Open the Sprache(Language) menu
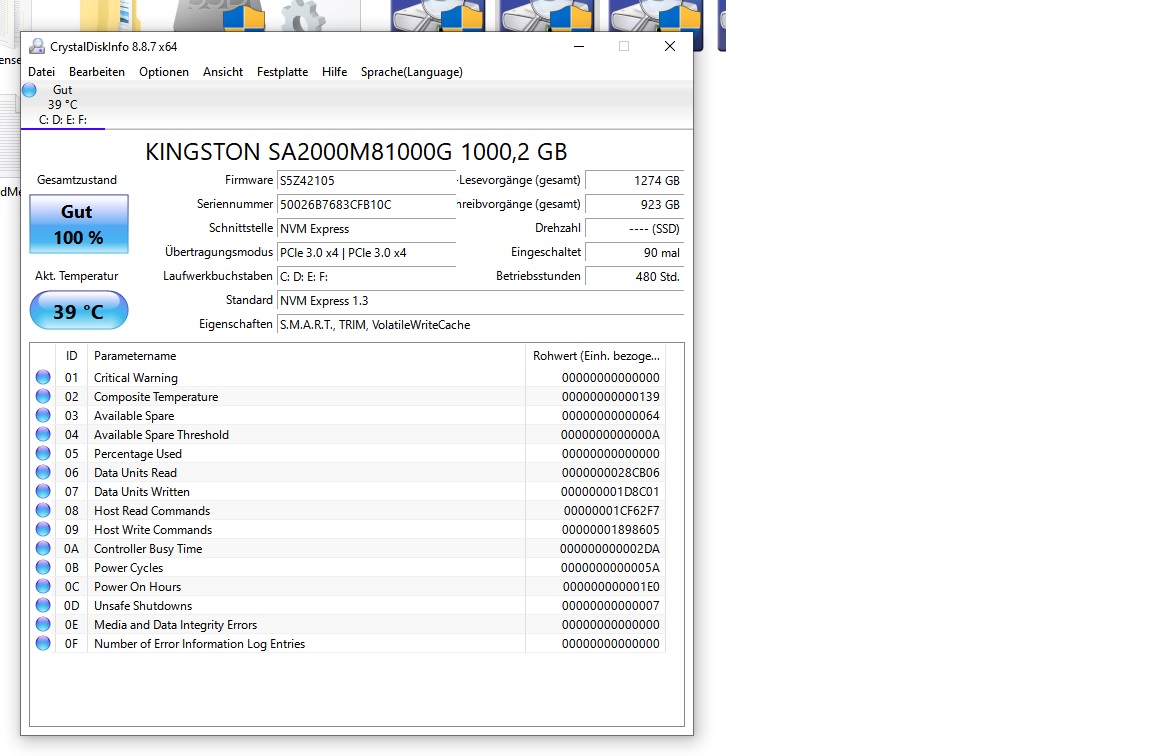Image resolution: width=1152 pixels, height=756 pixels. 411,72
